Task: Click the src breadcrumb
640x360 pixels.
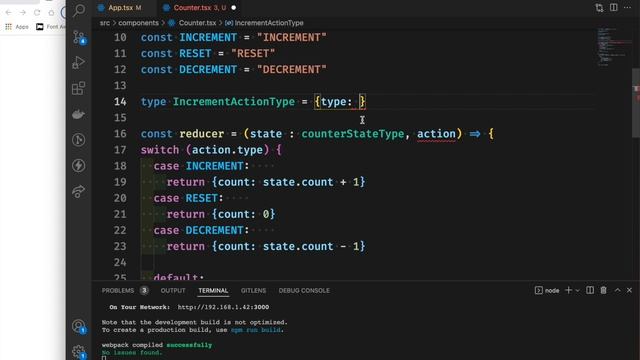Action: [105, 23]
